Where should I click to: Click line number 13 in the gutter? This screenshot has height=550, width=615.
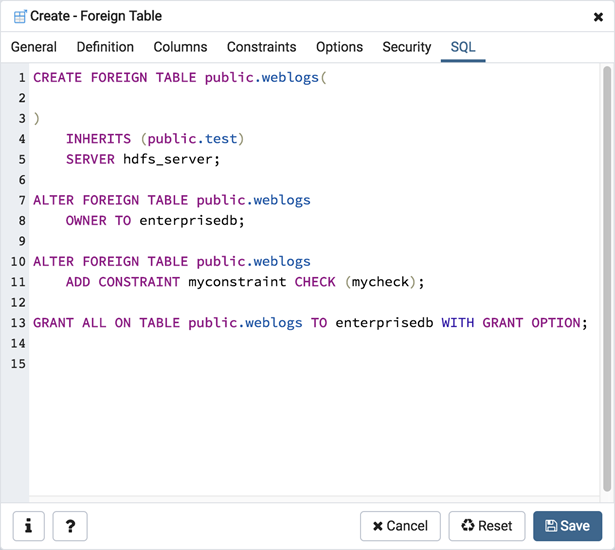(x=17, y=323)
